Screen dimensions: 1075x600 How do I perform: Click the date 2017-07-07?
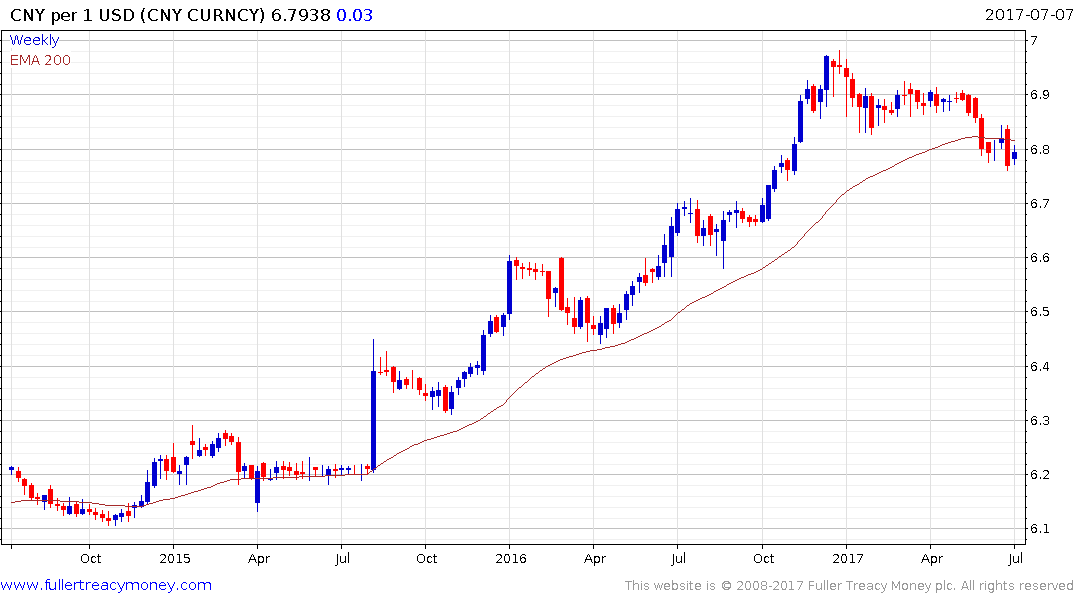(1028, 14)
